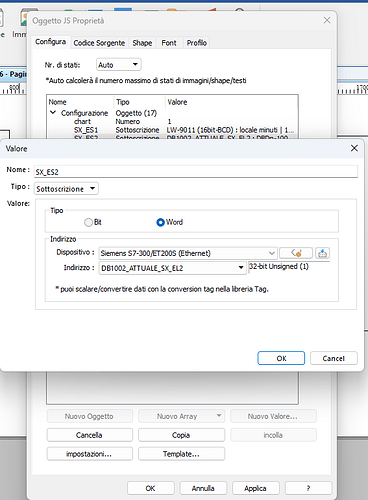Open the Nr. di stati dropdown
The width and height of the screenshot is (368, 500).
pyautogui.click(x=118, y=65)
